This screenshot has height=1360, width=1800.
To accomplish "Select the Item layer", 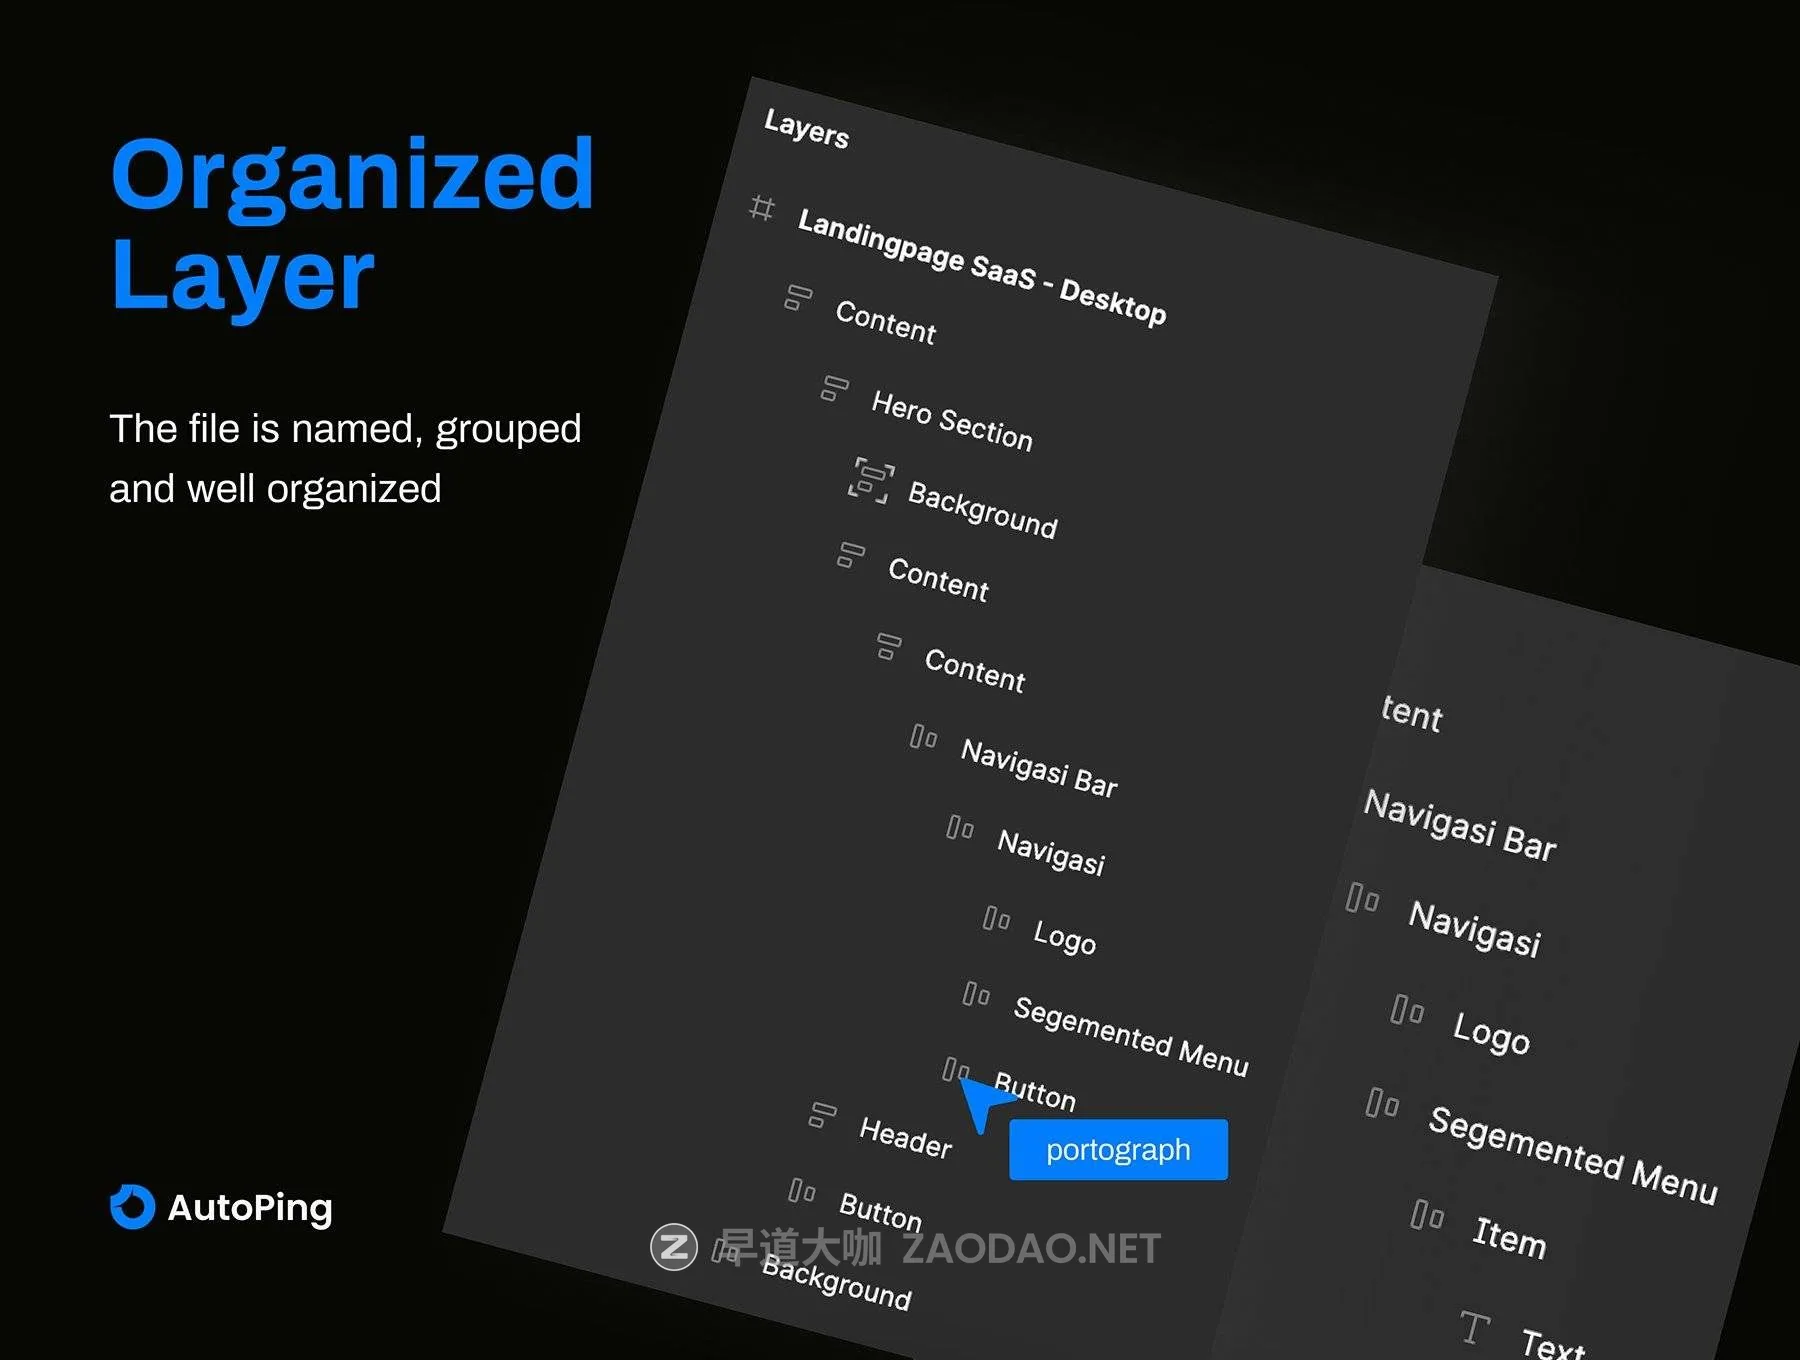I will pos(1509,1237).
